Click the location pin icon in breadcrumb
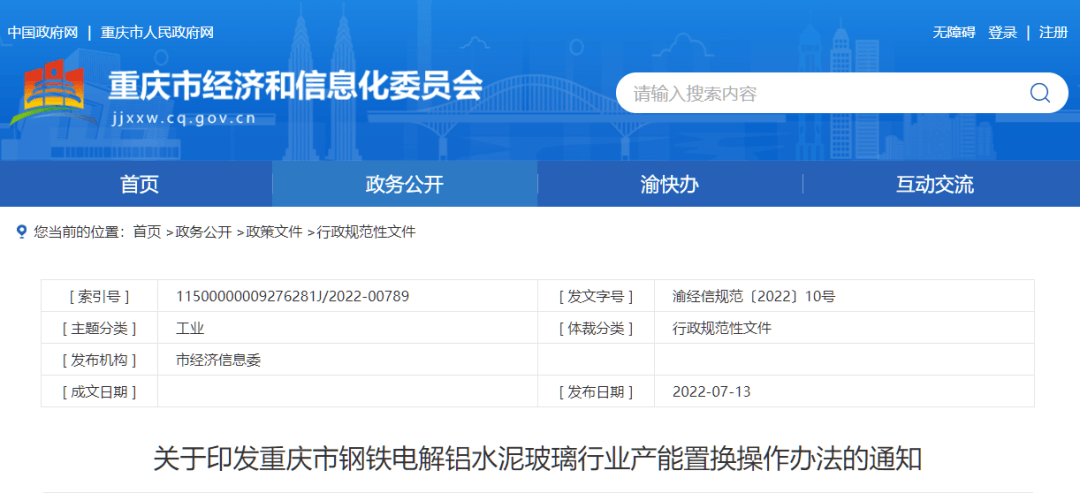 tap(22, 232)
